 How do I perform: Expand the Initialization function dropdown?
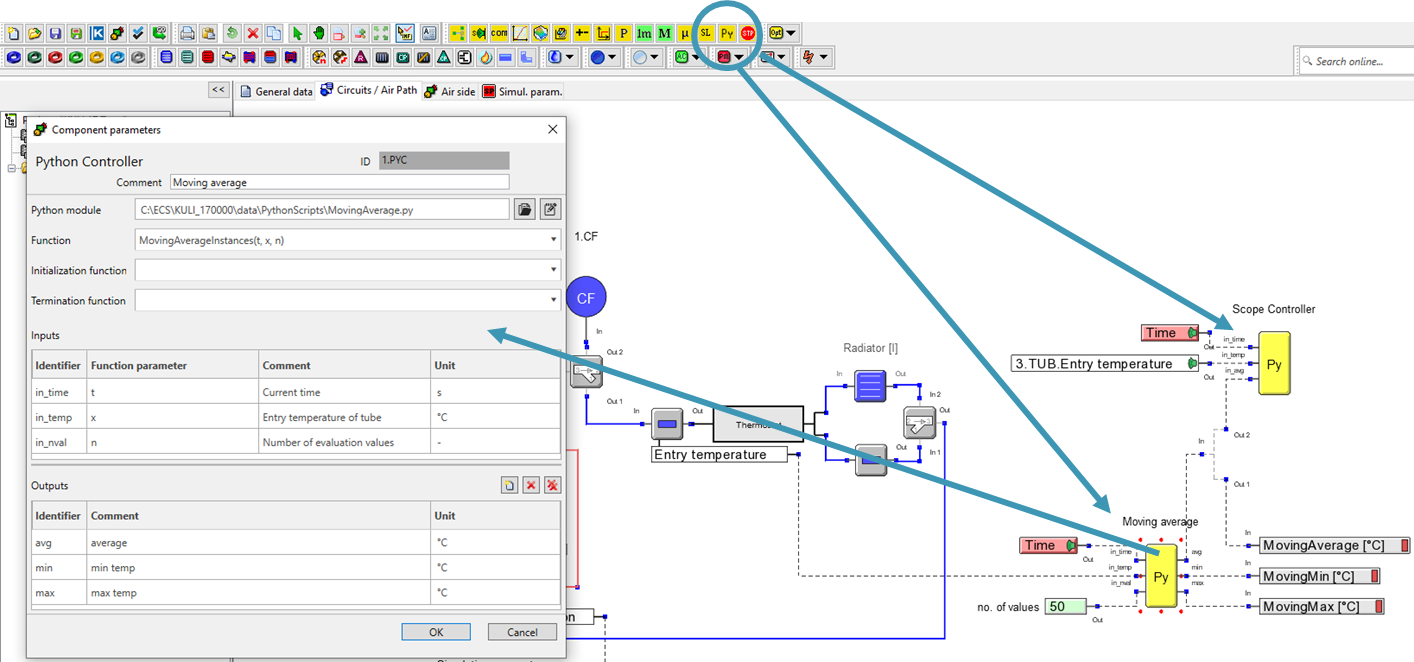[553, 270]
